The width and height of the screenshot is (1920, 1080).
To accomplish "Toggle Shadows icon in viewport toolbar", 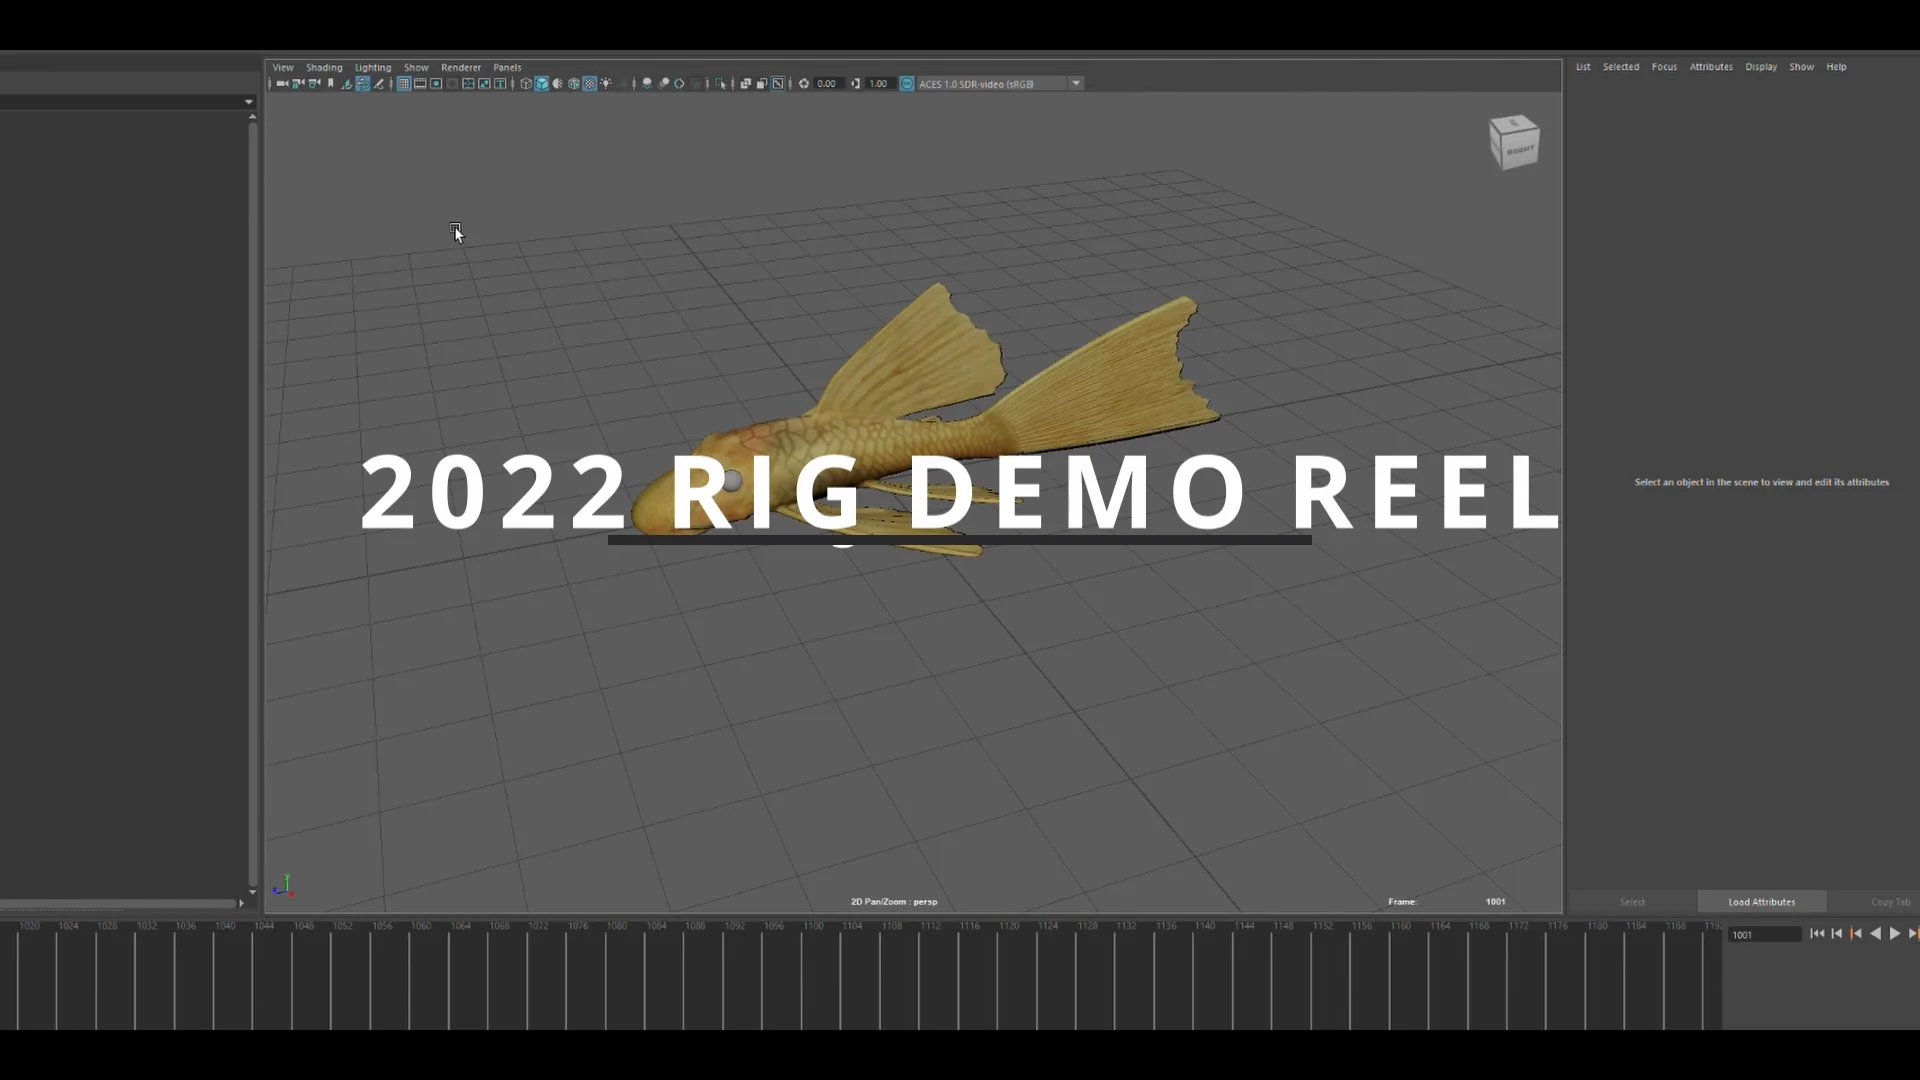I will tap(622, 84).
